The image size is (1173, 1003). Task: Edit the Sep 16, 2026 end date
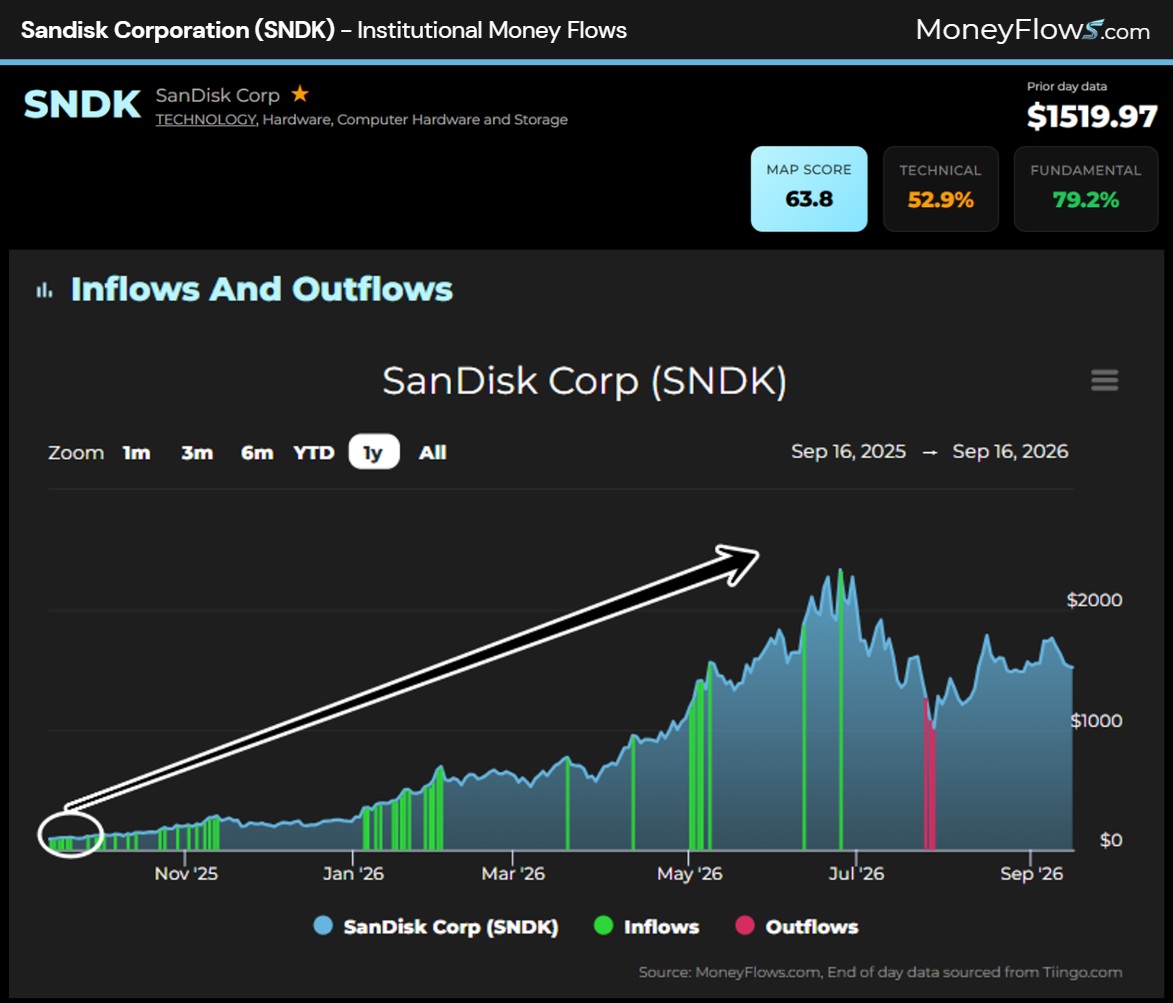click(x=1010, y=451)
